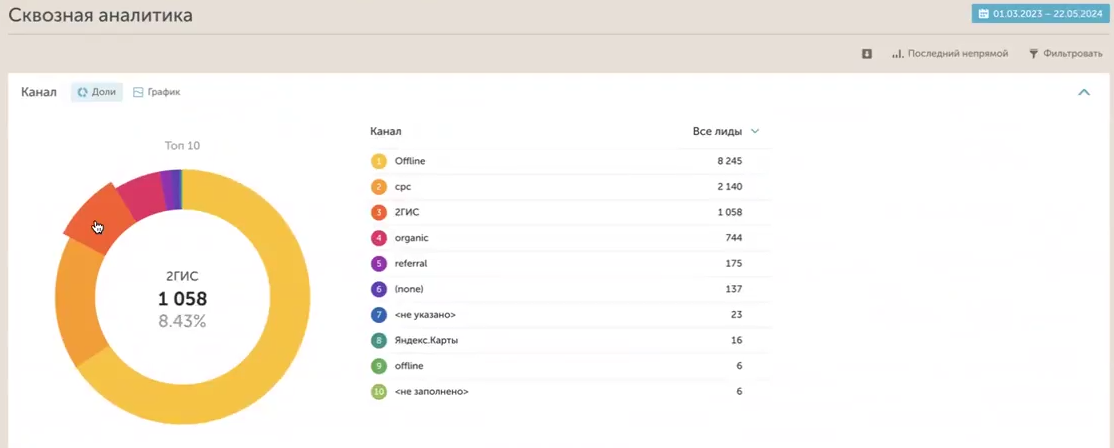
Task: Click the red-orange number 3 2ГИС marker
Action: point(379,212)
